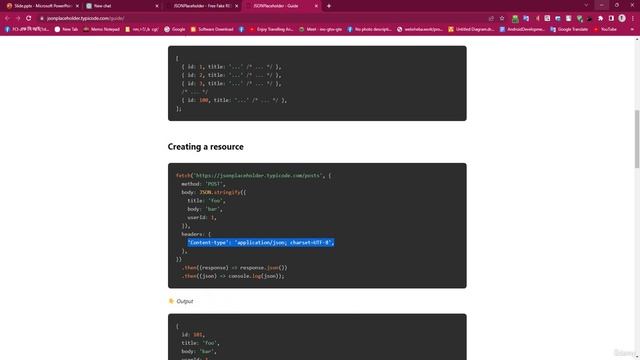Click the id: 101 output line
The height and width of the screenshot is (360, 640).
click(x=193, y=335)
